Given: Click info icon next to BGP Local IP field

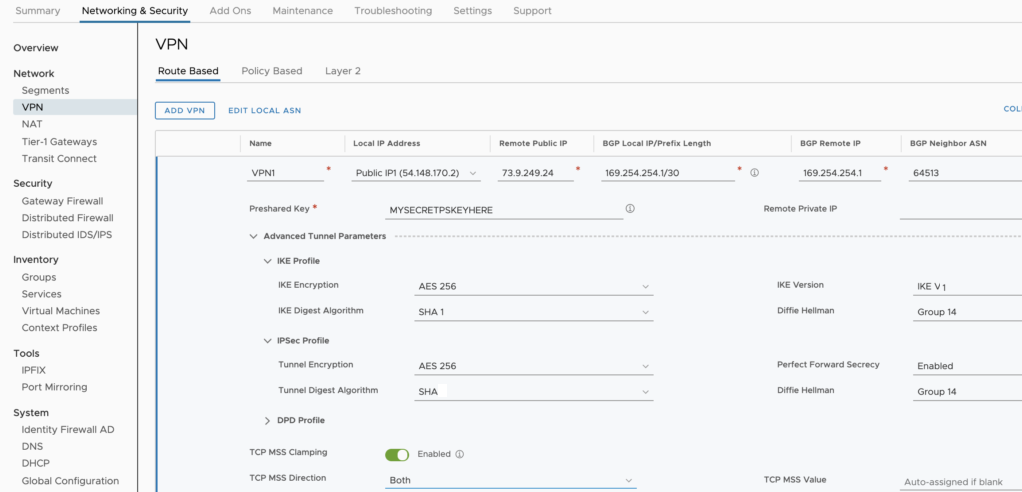Looking at the screenshot, I should click(754, 172).
